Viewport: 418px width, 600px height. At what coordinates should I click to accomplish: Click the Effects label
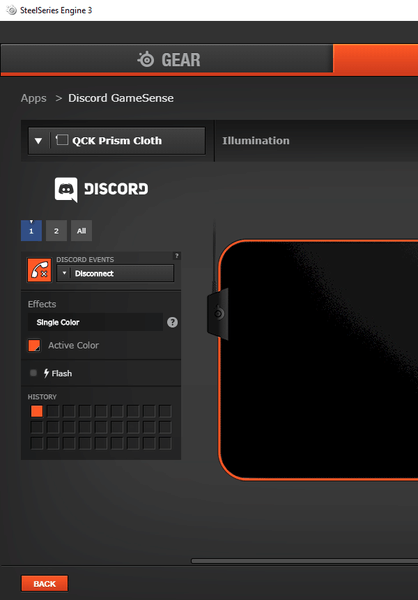[x=42, y=304]
